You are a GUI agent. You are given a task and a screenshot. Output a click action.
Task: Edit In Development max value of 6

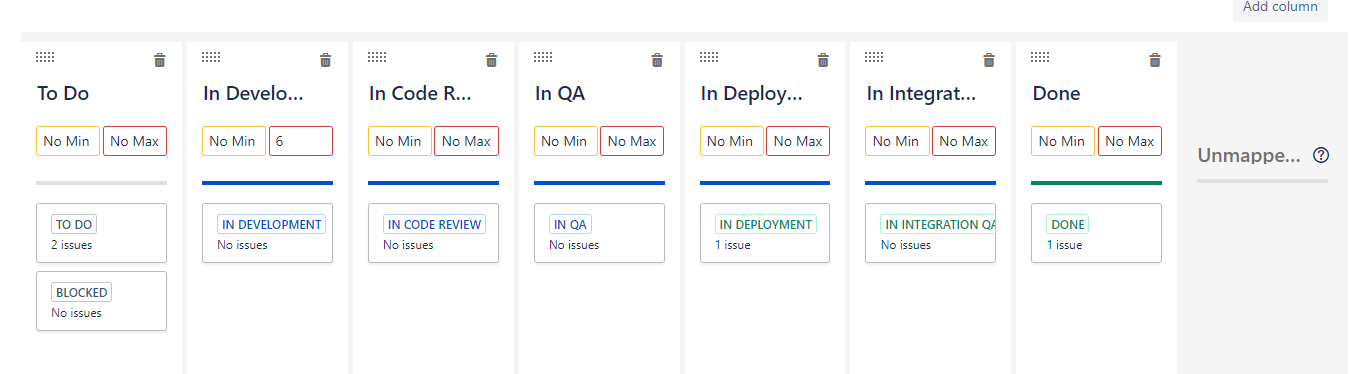(301, 141)
